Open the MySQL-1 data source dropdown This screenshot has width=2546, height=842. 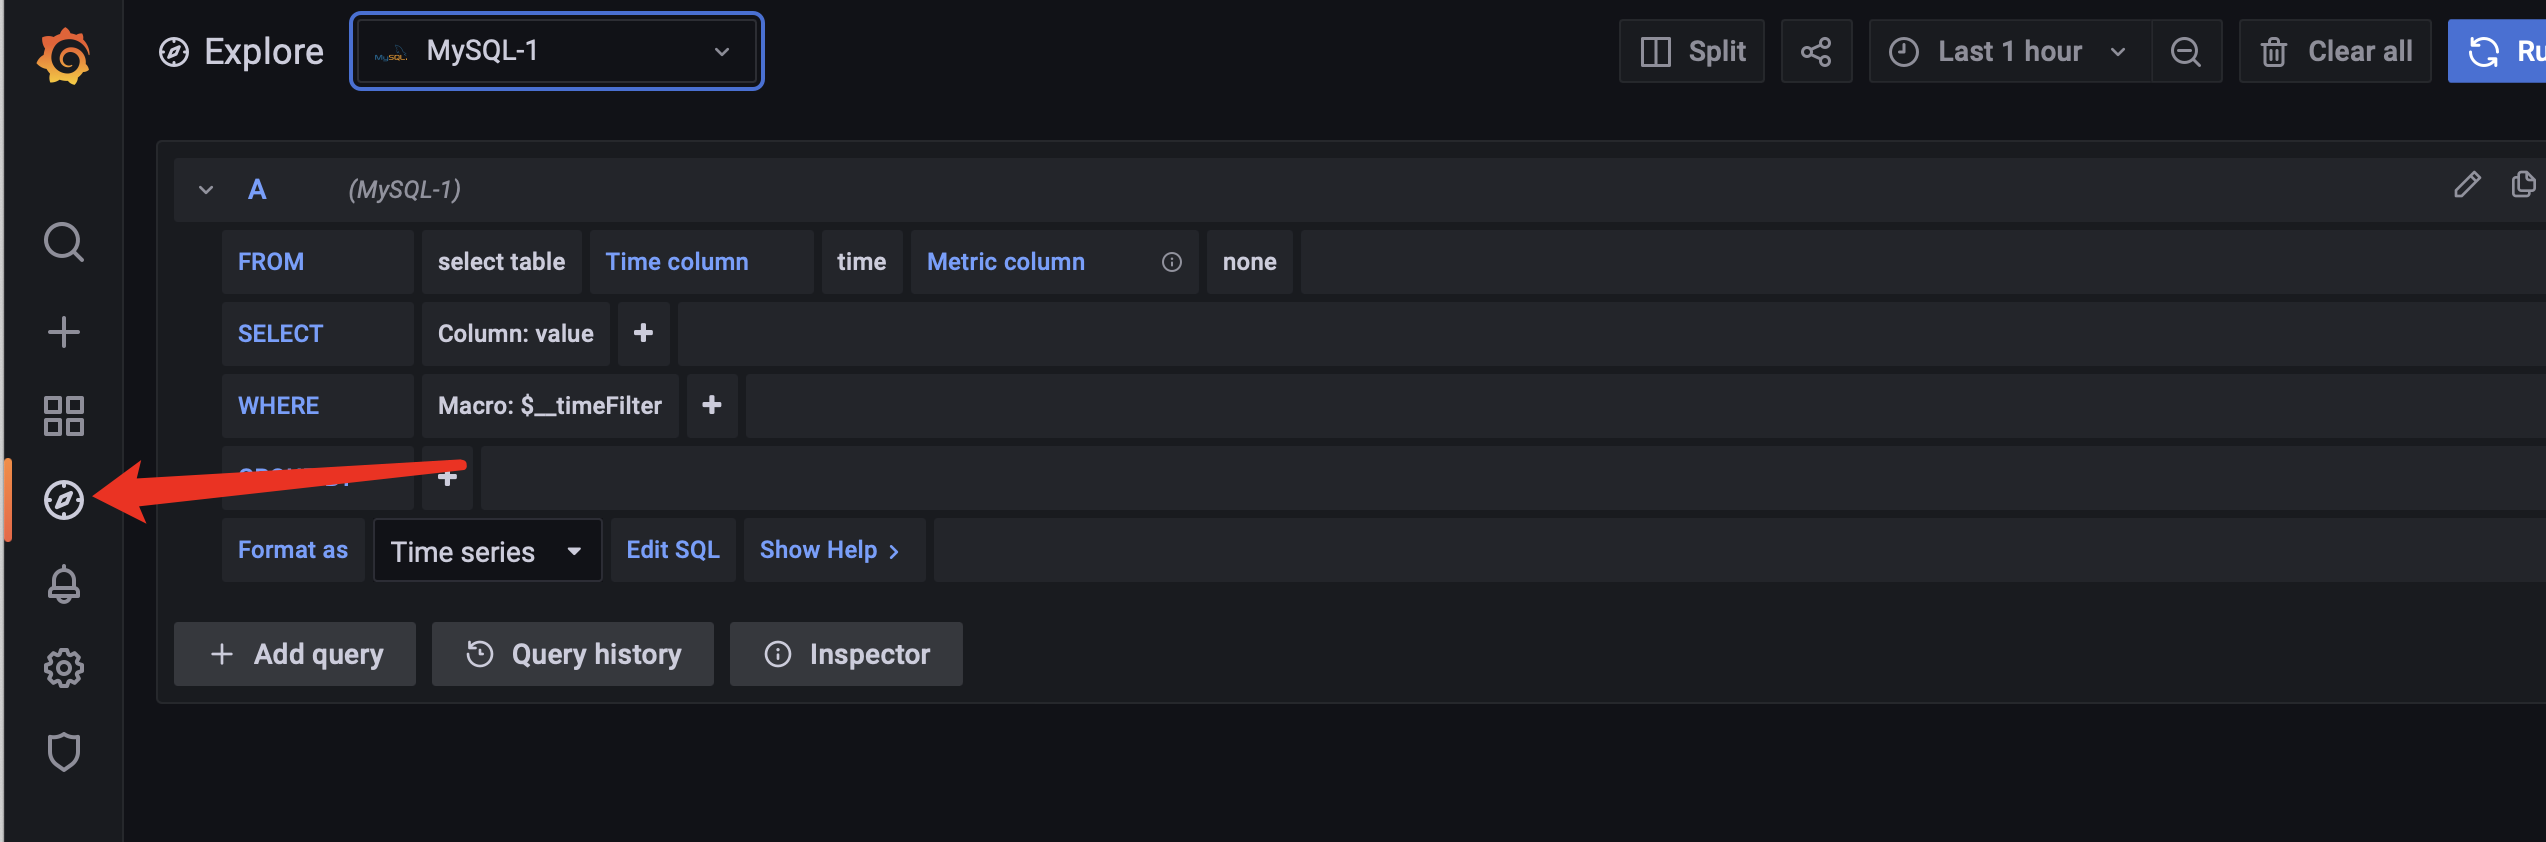[556, 51]
